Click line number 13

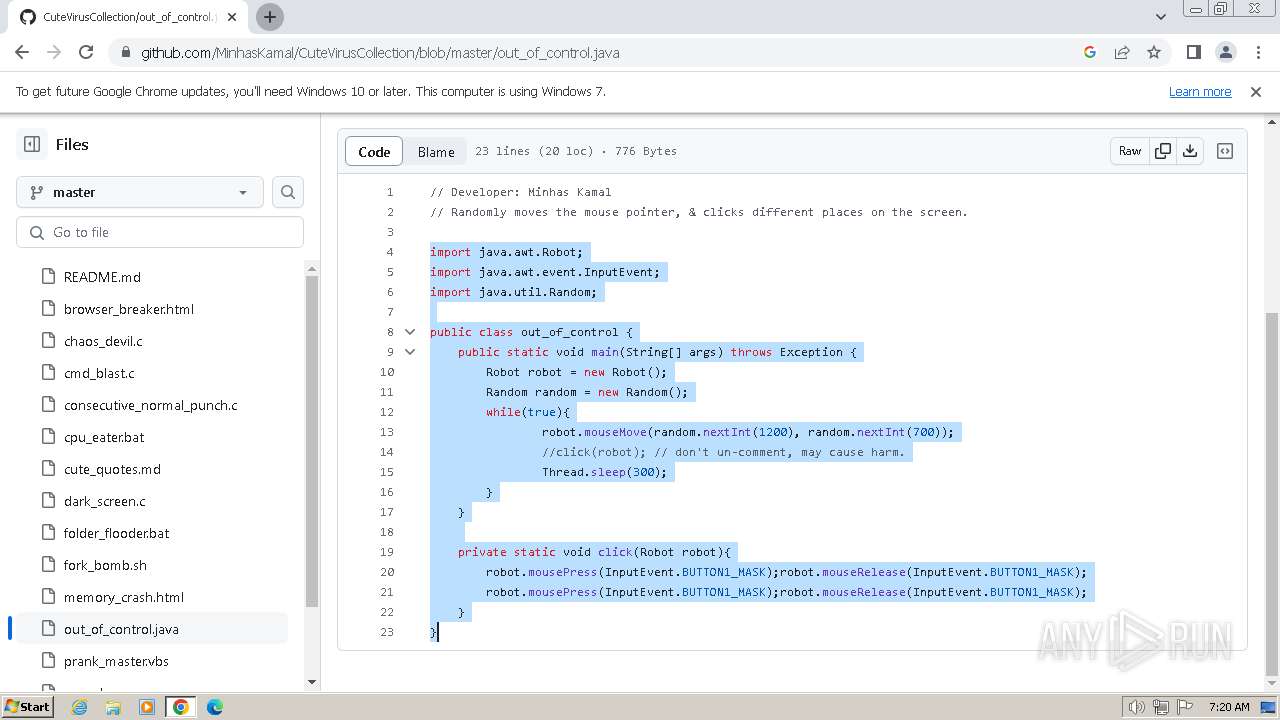pos(387,432)
